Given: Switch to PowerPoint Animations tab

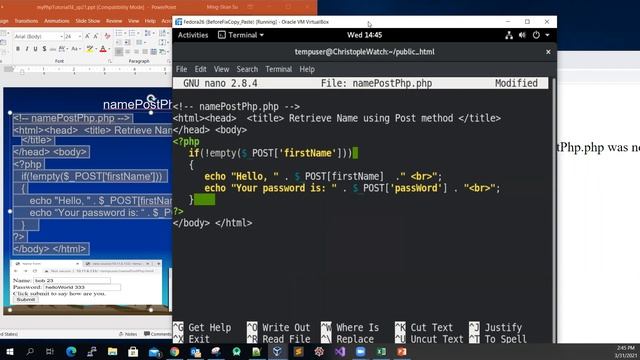Looking at the screenshot, I should point(56,21).
